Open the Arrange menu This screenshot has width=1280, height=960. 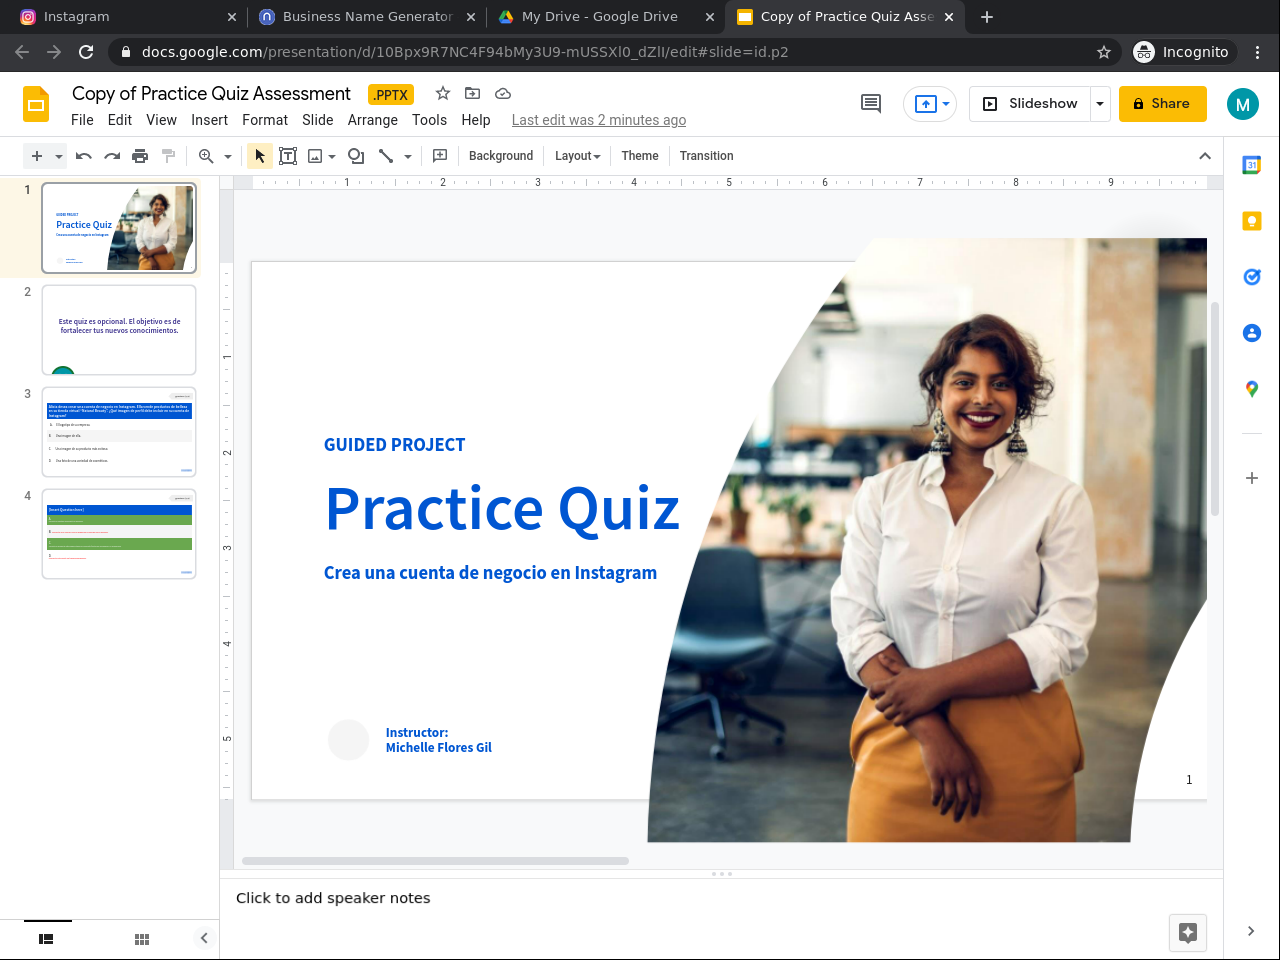click(x=373, y=120)
